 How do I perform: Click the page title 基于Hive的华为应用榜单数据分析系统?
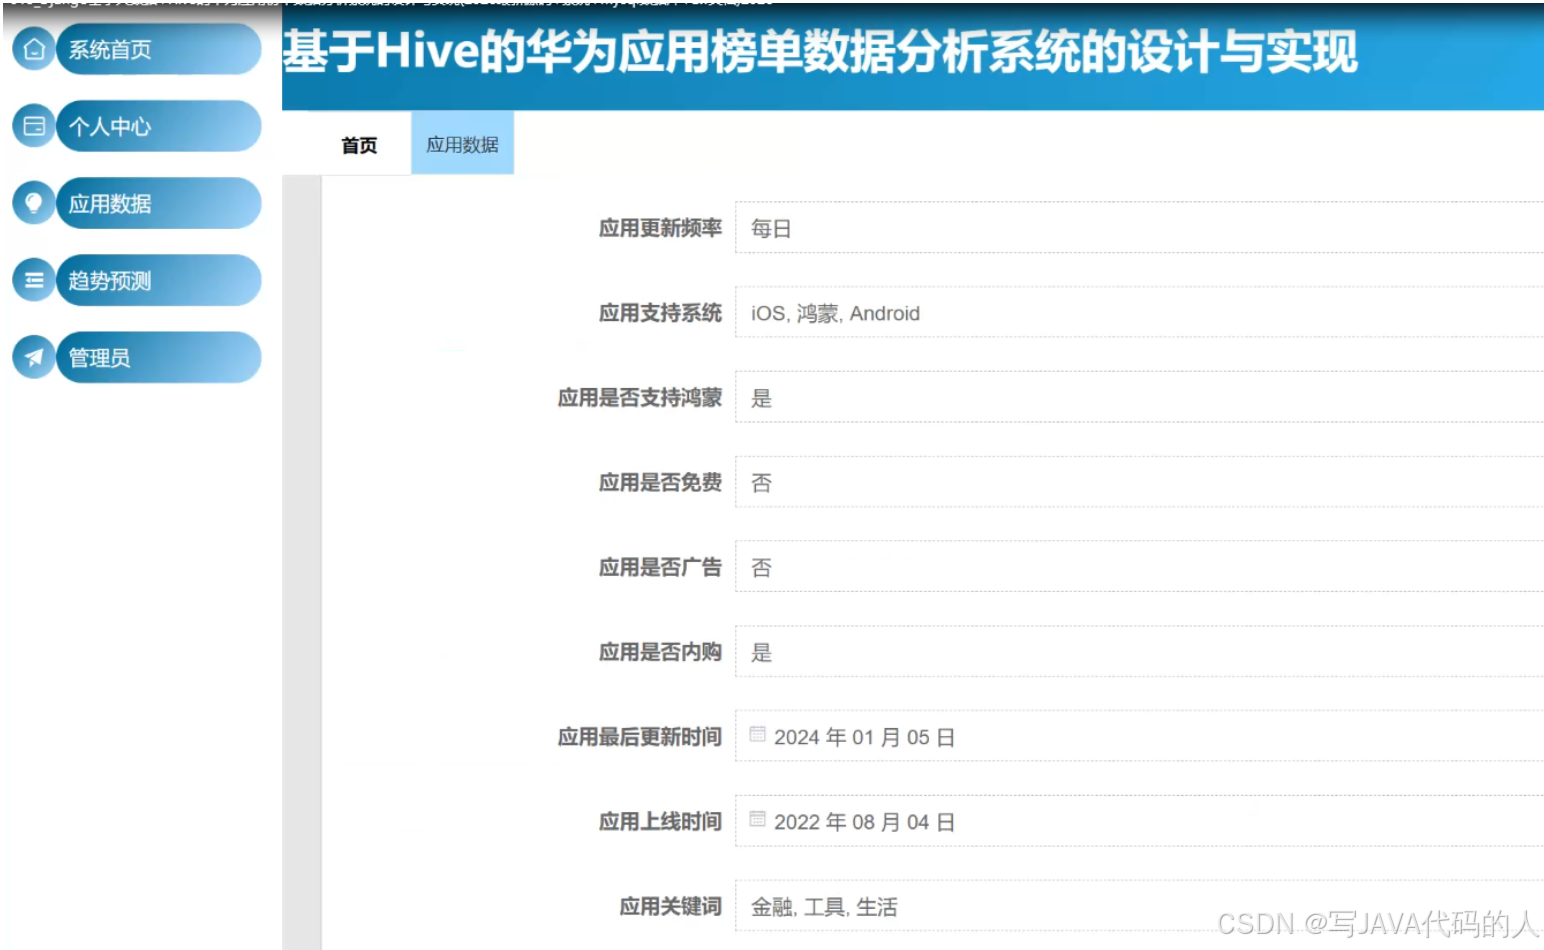coord(820,51)
